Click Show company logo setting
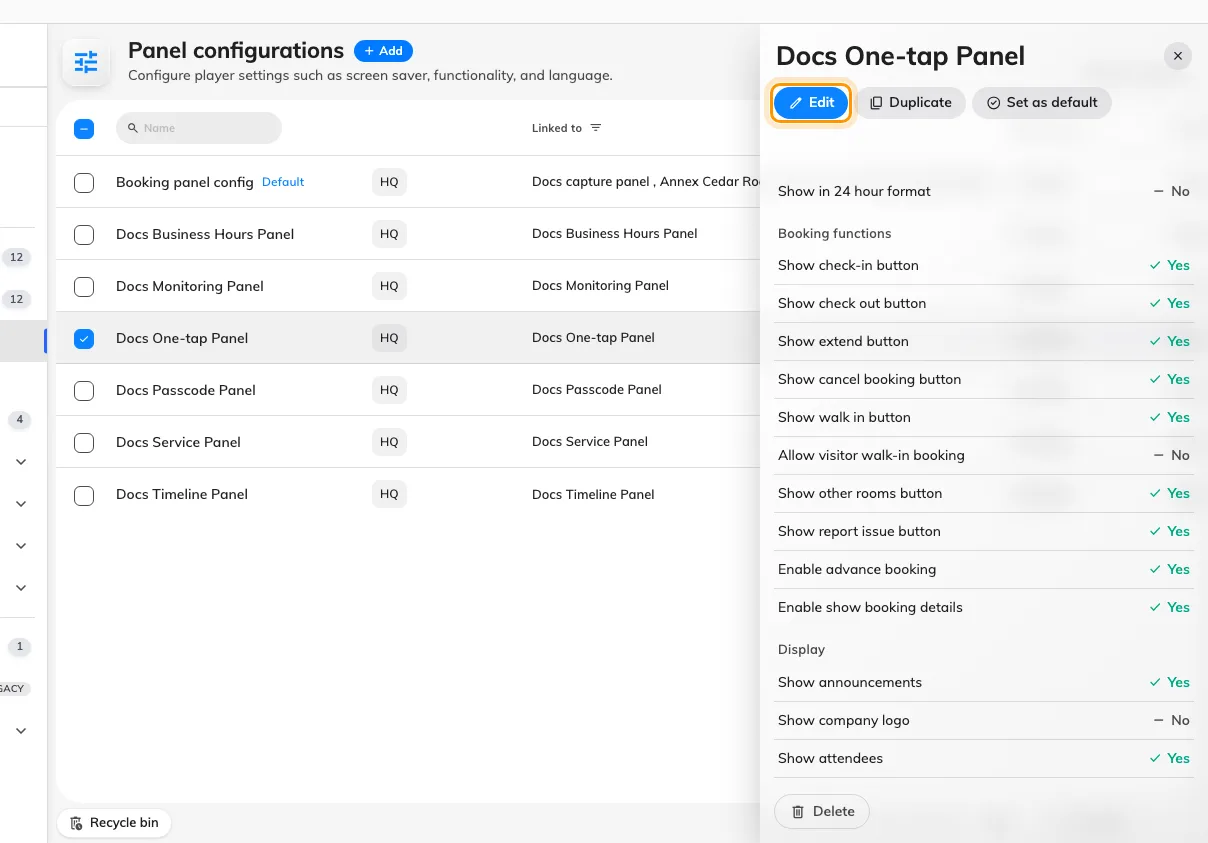This screenshot has width=1208, height=843. (x=984, y=720)
